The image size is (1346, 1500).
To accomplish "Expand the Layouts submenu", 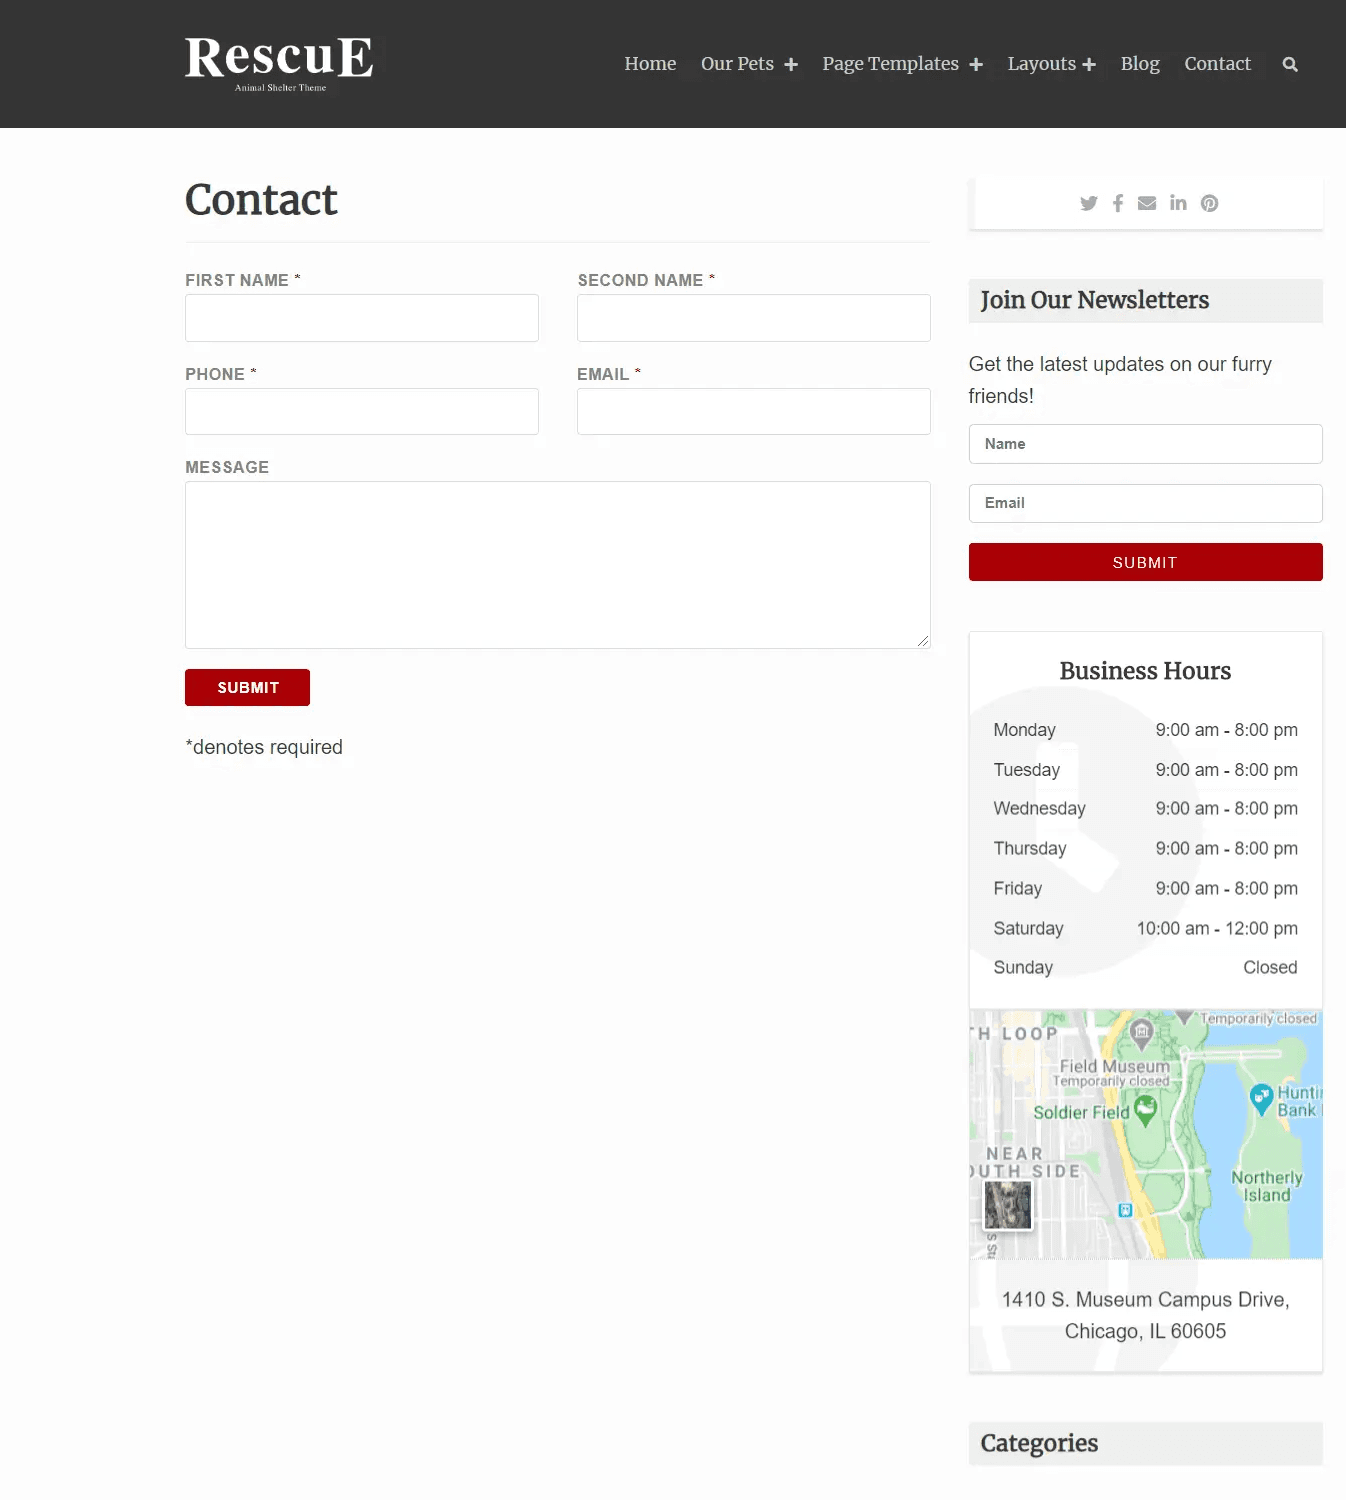I will pyautogui.click(x=1089, y=65).
